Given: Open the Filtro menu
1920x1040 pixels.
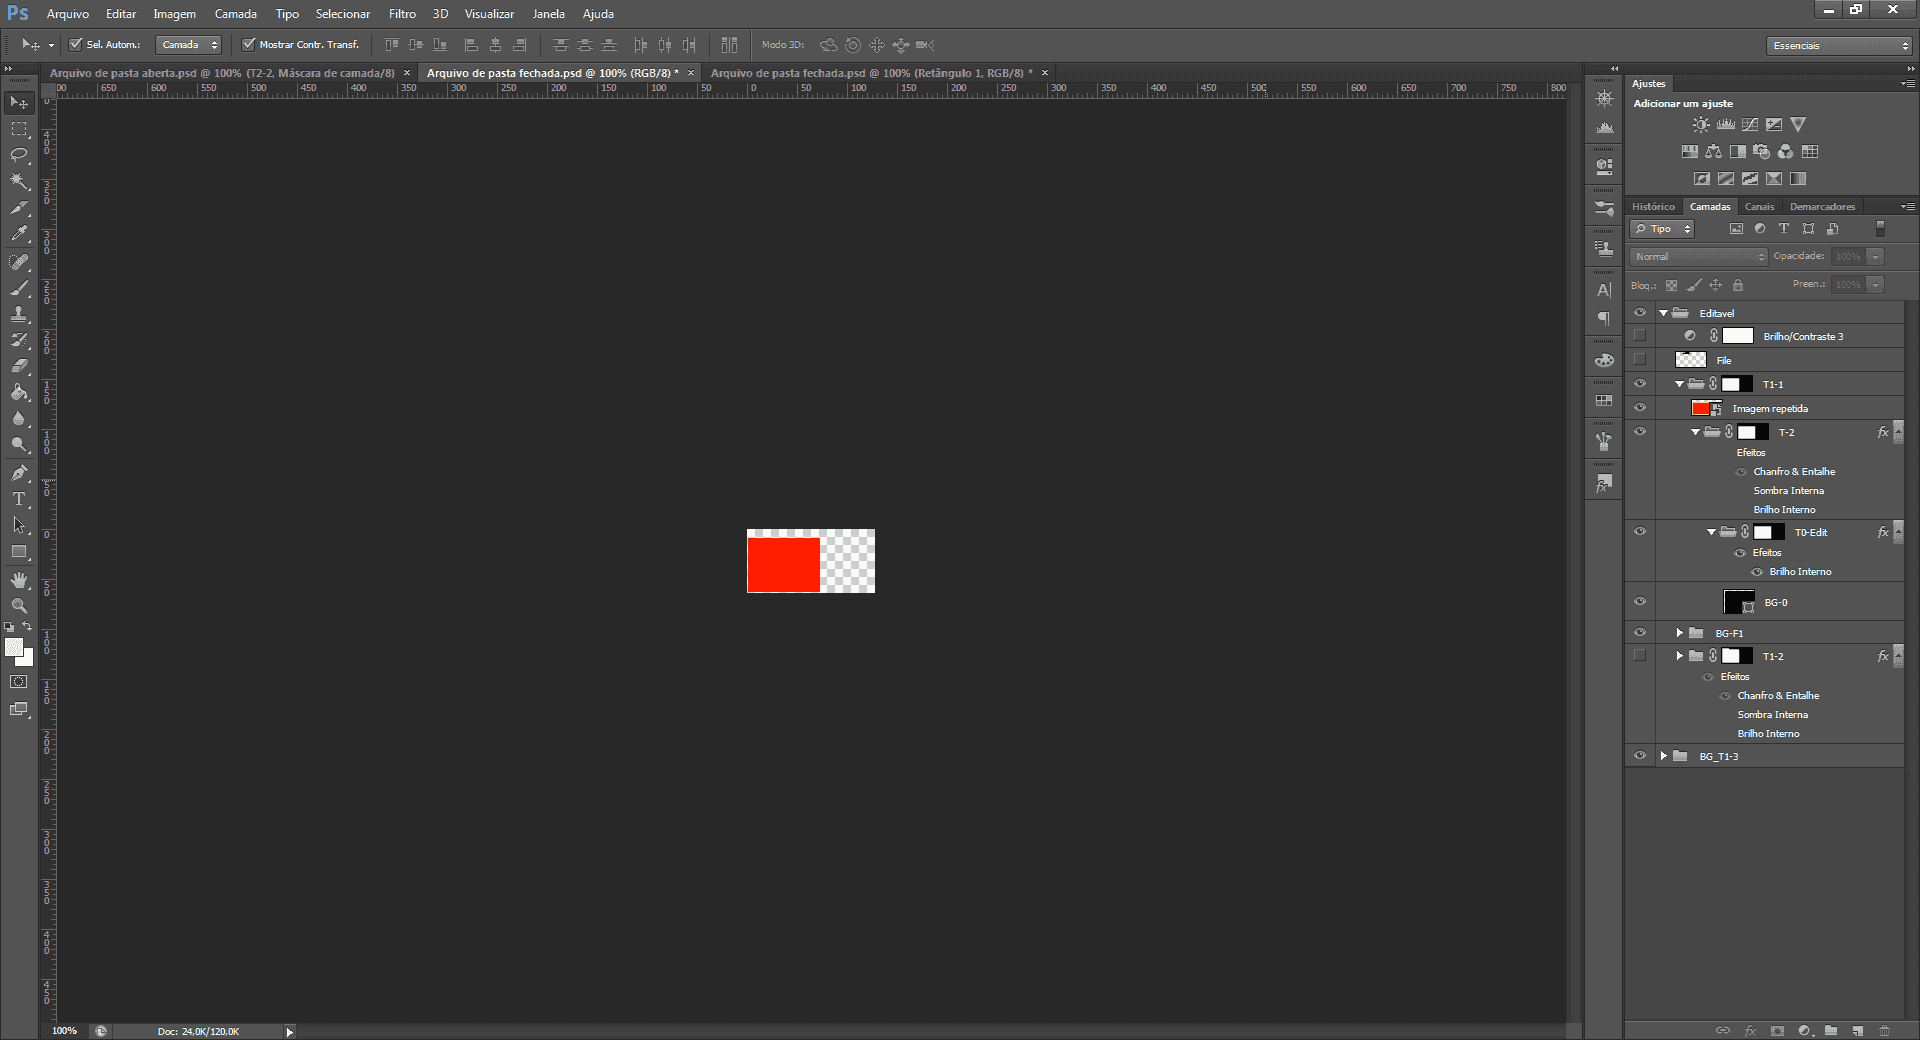Looking at the screenshot, I should [402, 14].
